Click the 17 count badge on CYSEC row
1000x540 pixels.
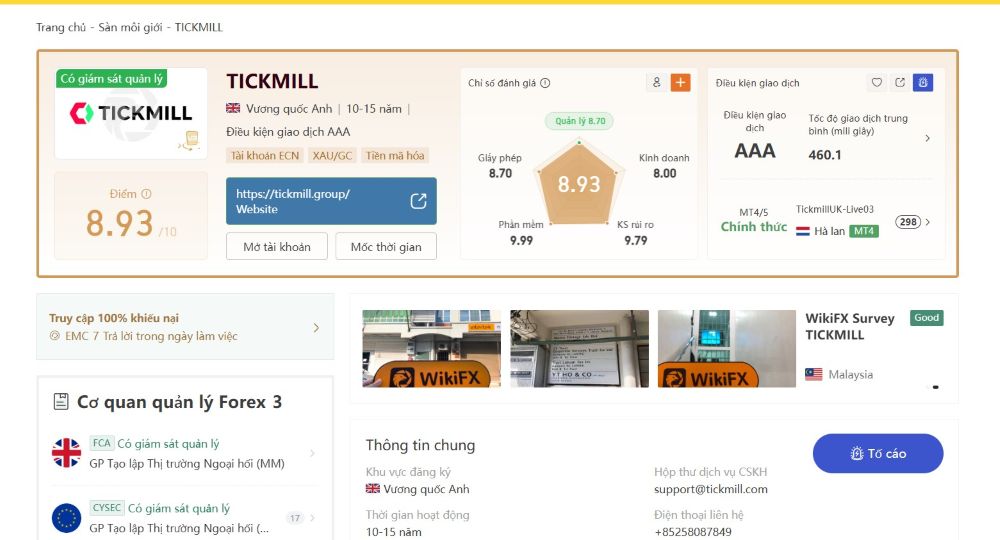point(295,518)
